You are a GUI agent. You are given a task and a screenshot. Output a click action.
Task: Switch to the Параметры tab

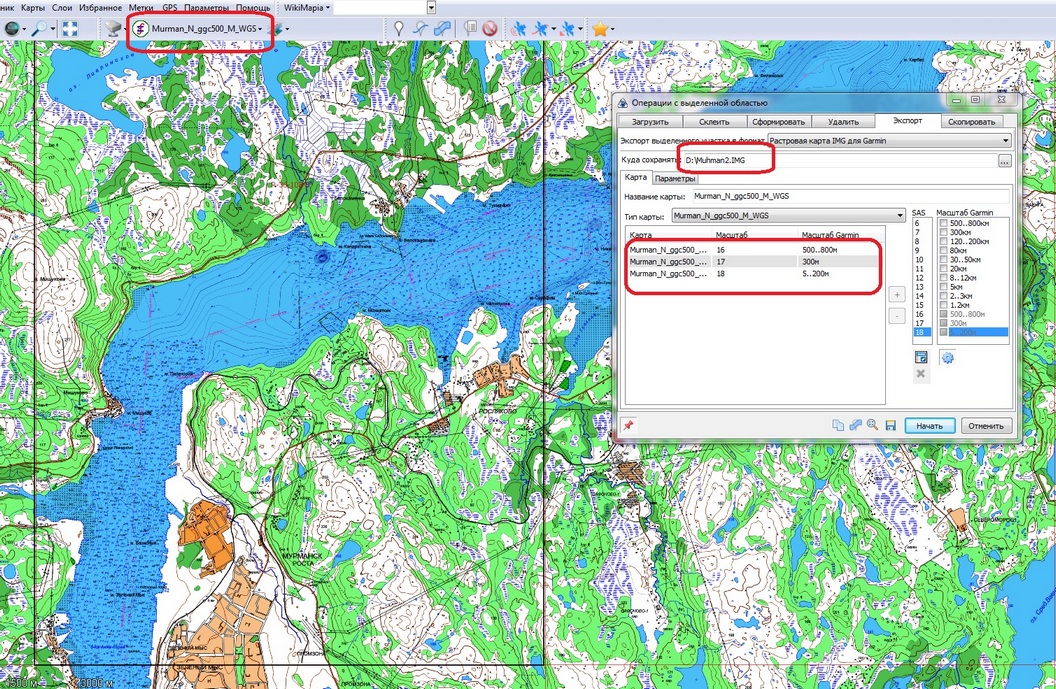(x=675, y=179)
